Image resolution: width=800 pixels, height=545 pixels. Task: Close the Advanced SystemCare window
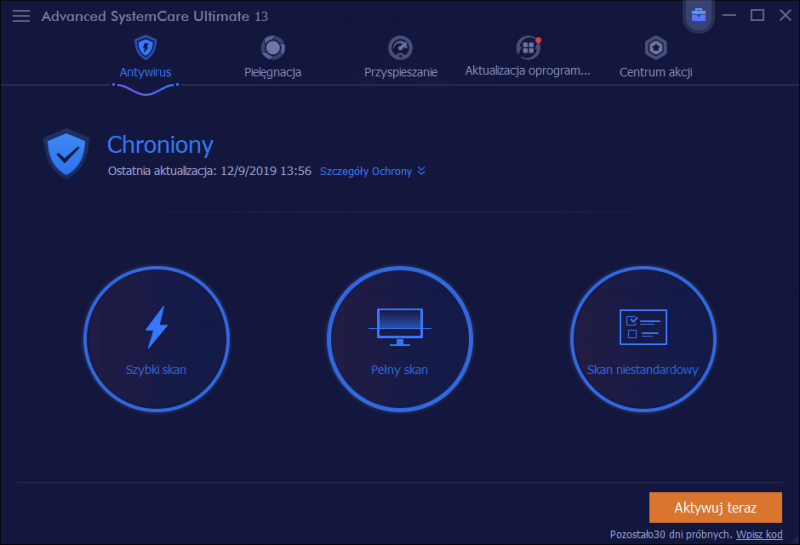(785, 15)
